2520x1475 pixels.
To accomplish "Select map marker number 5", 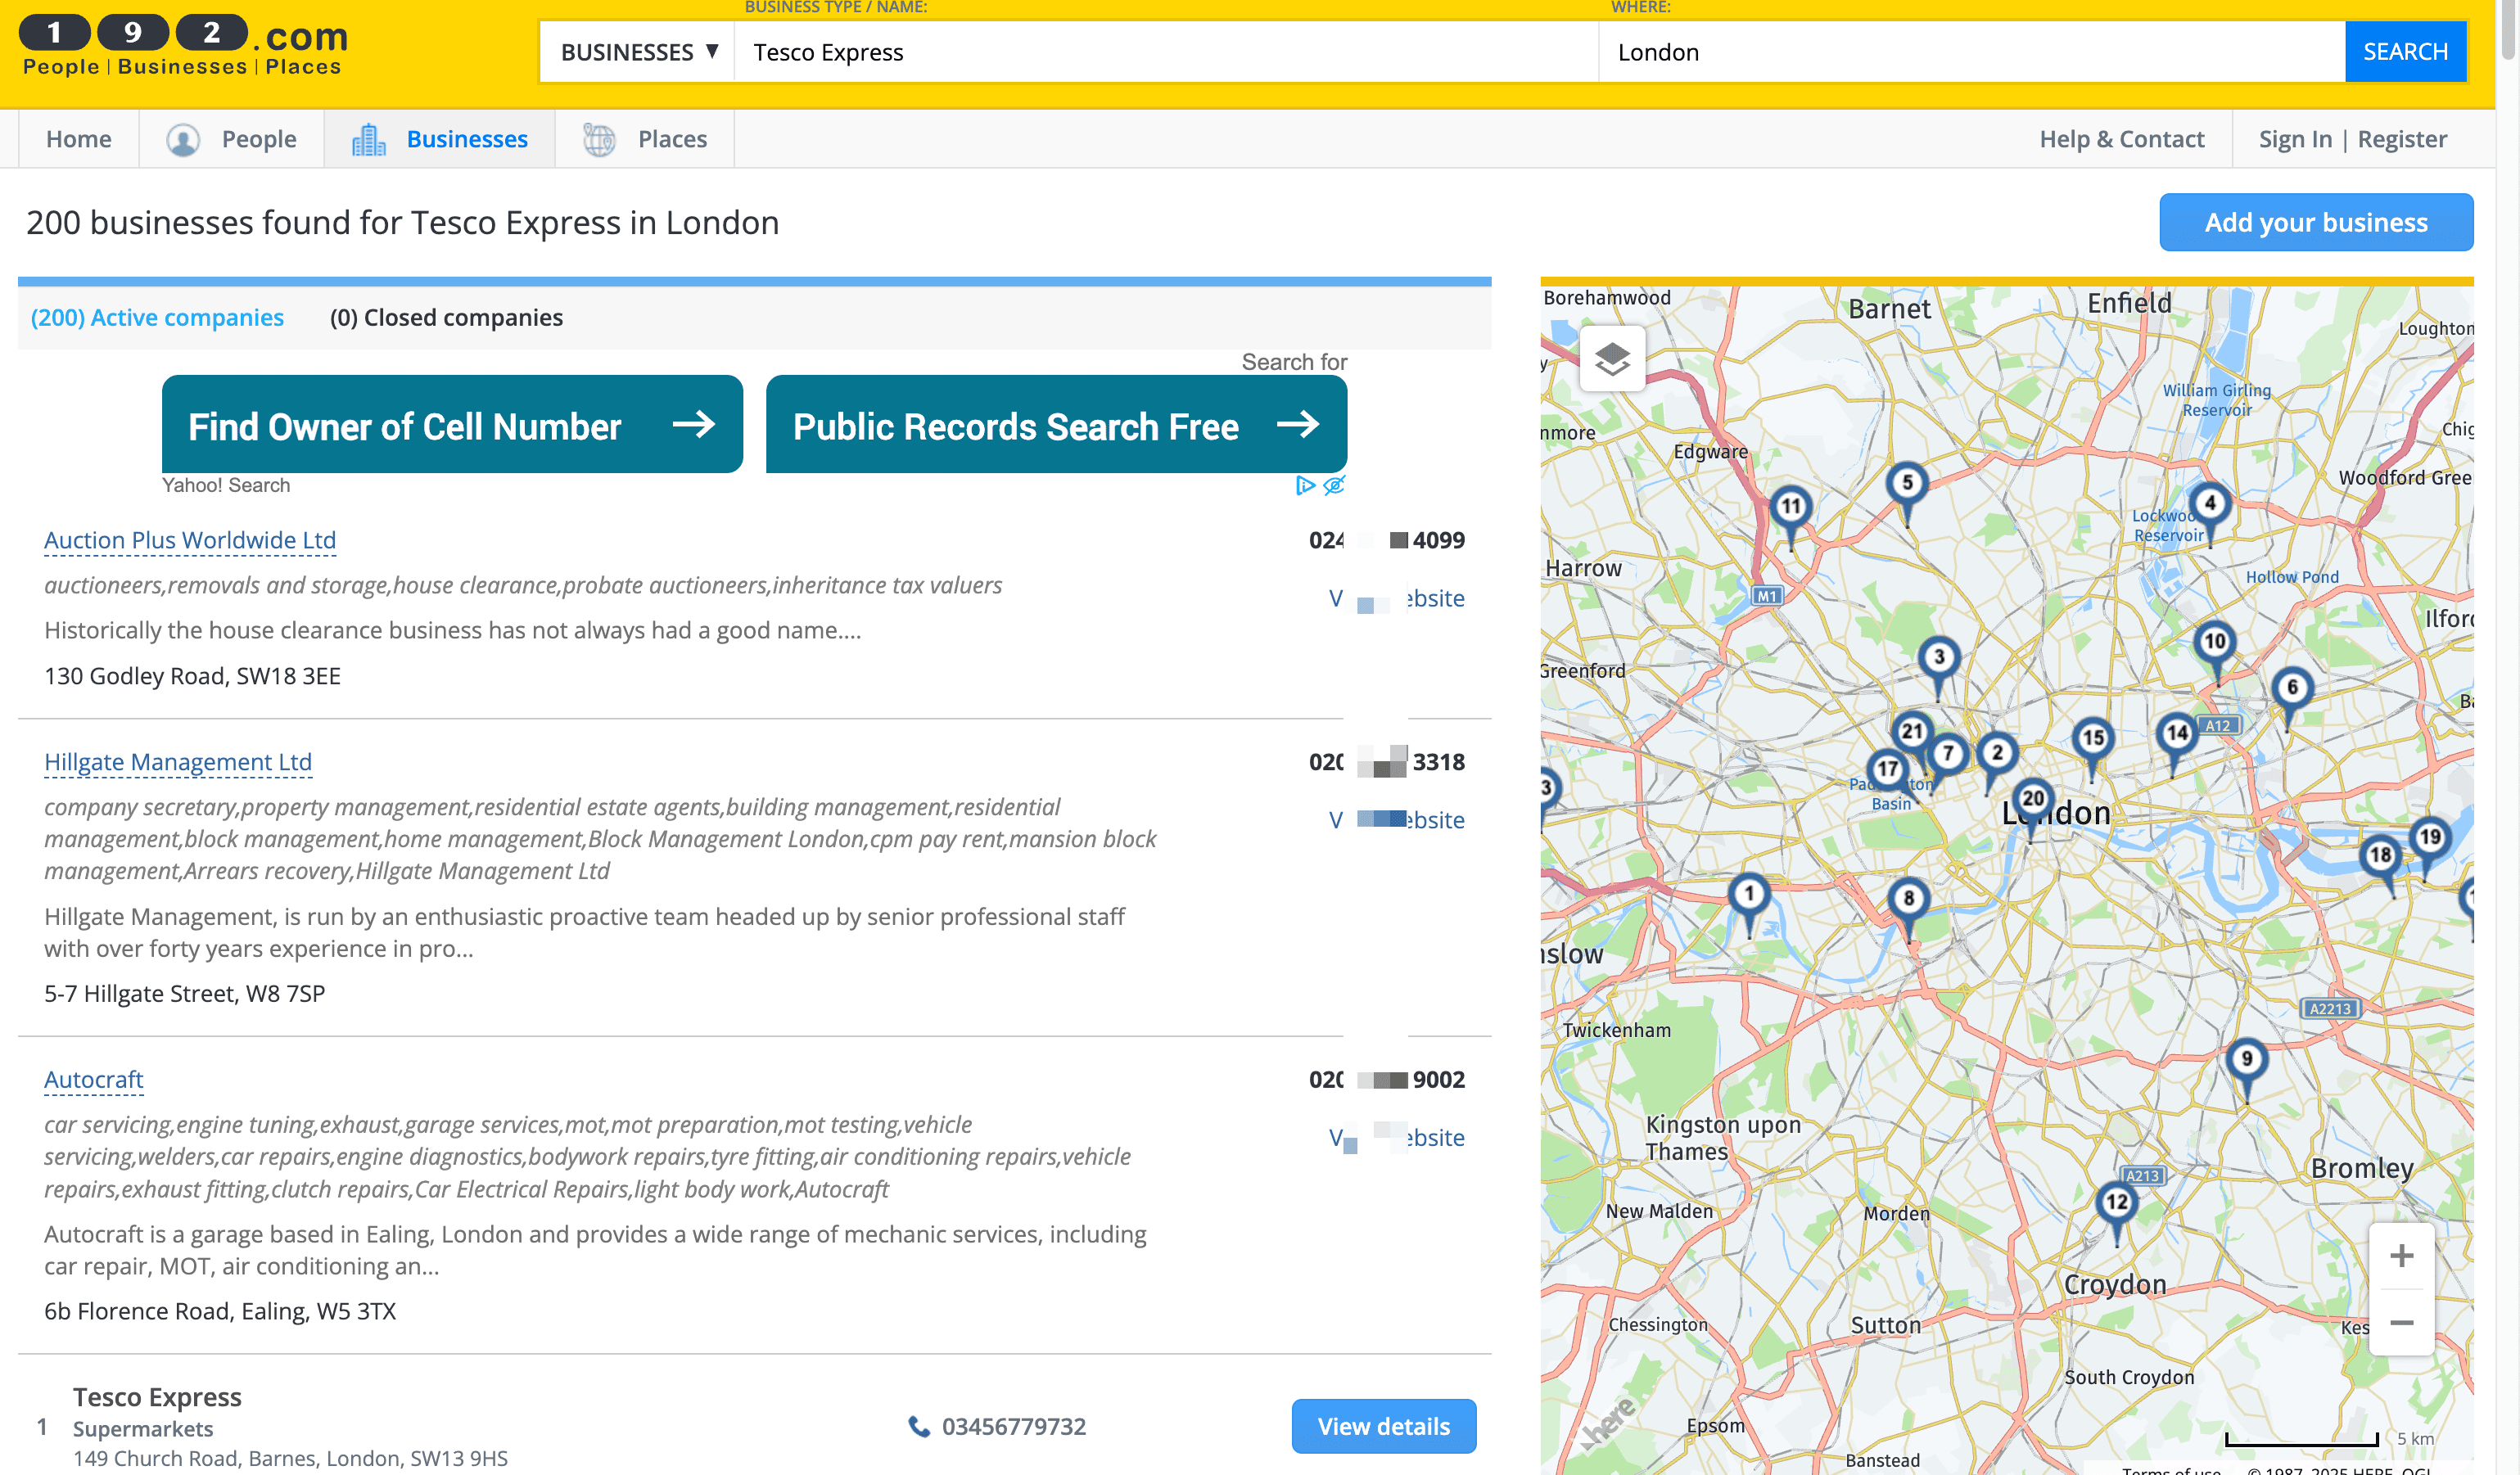I will 1906,484.
